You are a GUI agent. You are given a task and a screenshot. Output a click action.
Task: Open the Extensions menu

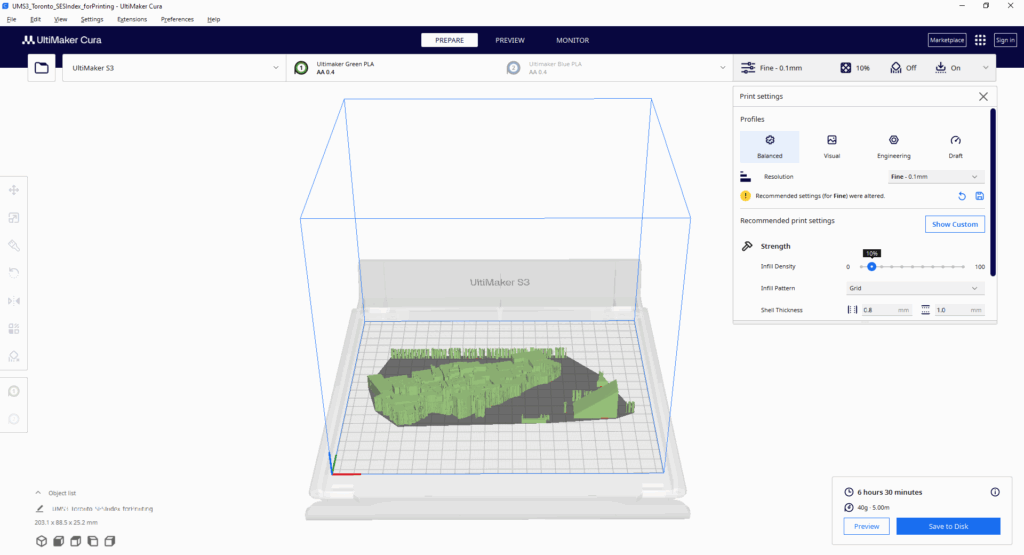pyautogui.click(x=131, y=19)
